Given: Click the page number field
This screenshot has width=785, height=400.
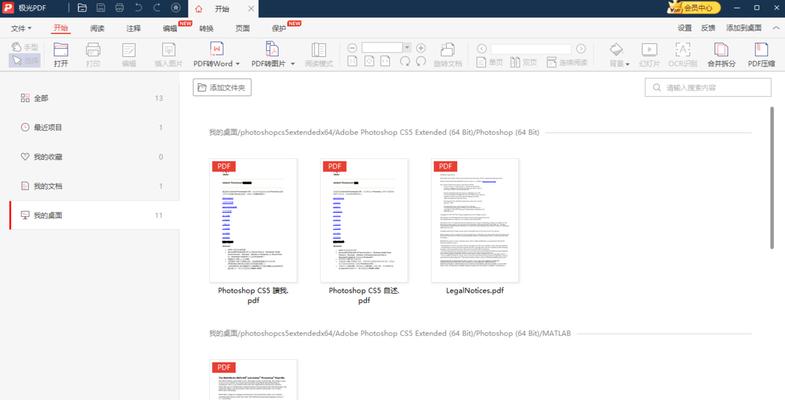Looking at the screenshot, I should pyautogui.click(x=531, y=49).
